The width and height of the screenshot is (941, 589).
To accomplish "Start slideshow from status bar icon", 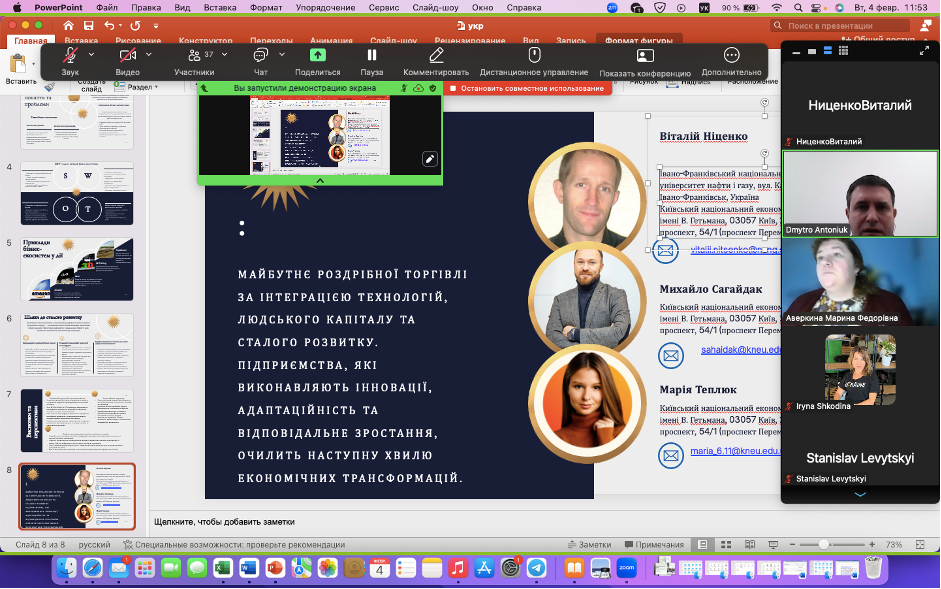I will pos(773,545).
